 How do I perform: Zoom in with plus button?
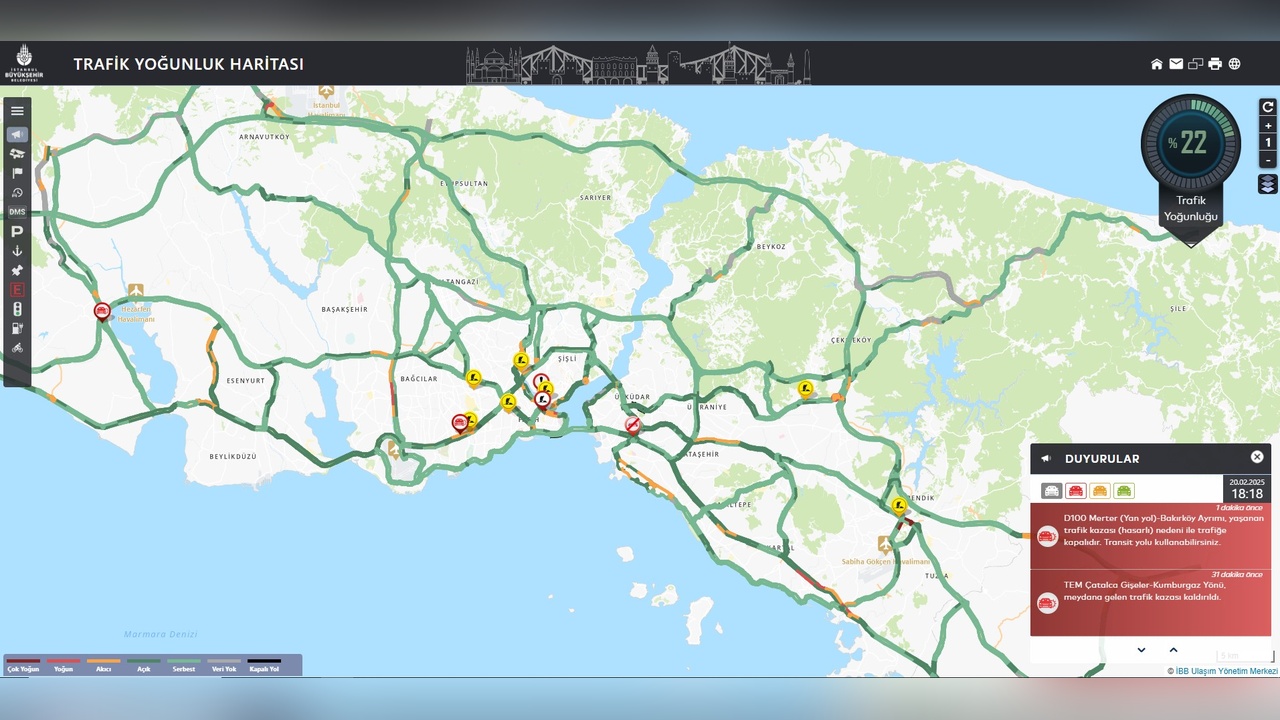(x=1268, y=125)
